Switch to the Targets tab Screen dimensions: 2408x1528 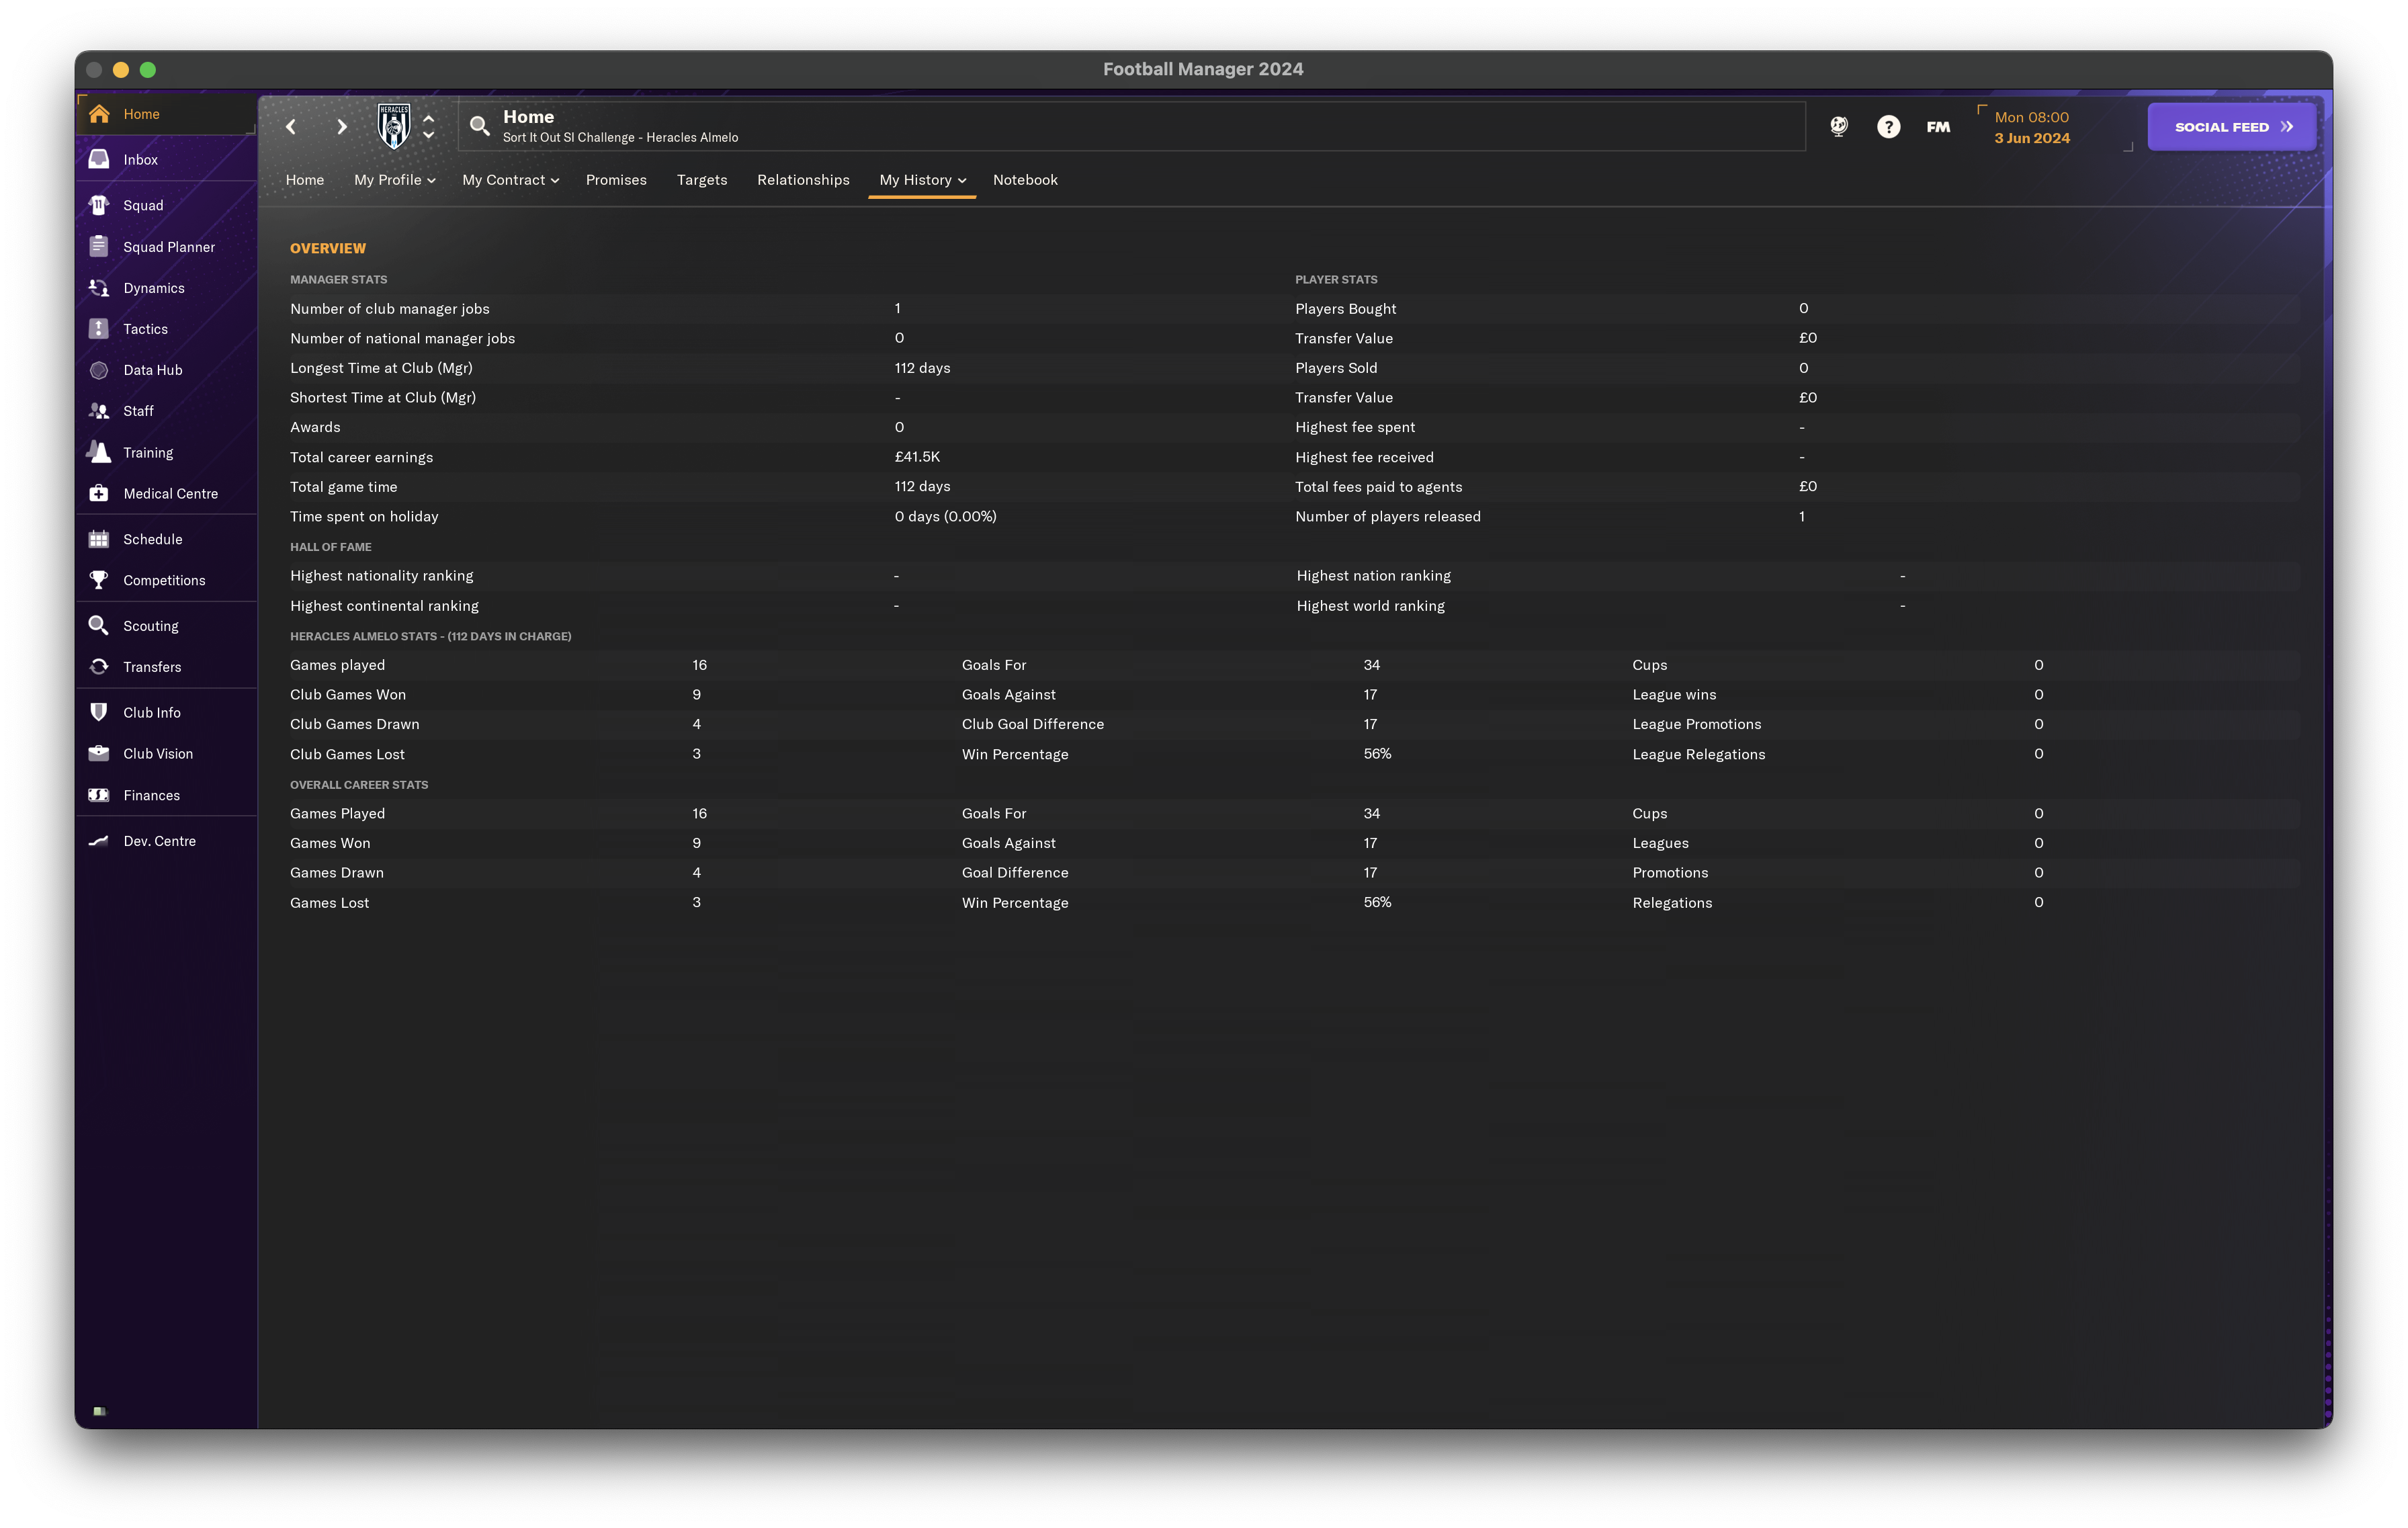pos(702,180)
